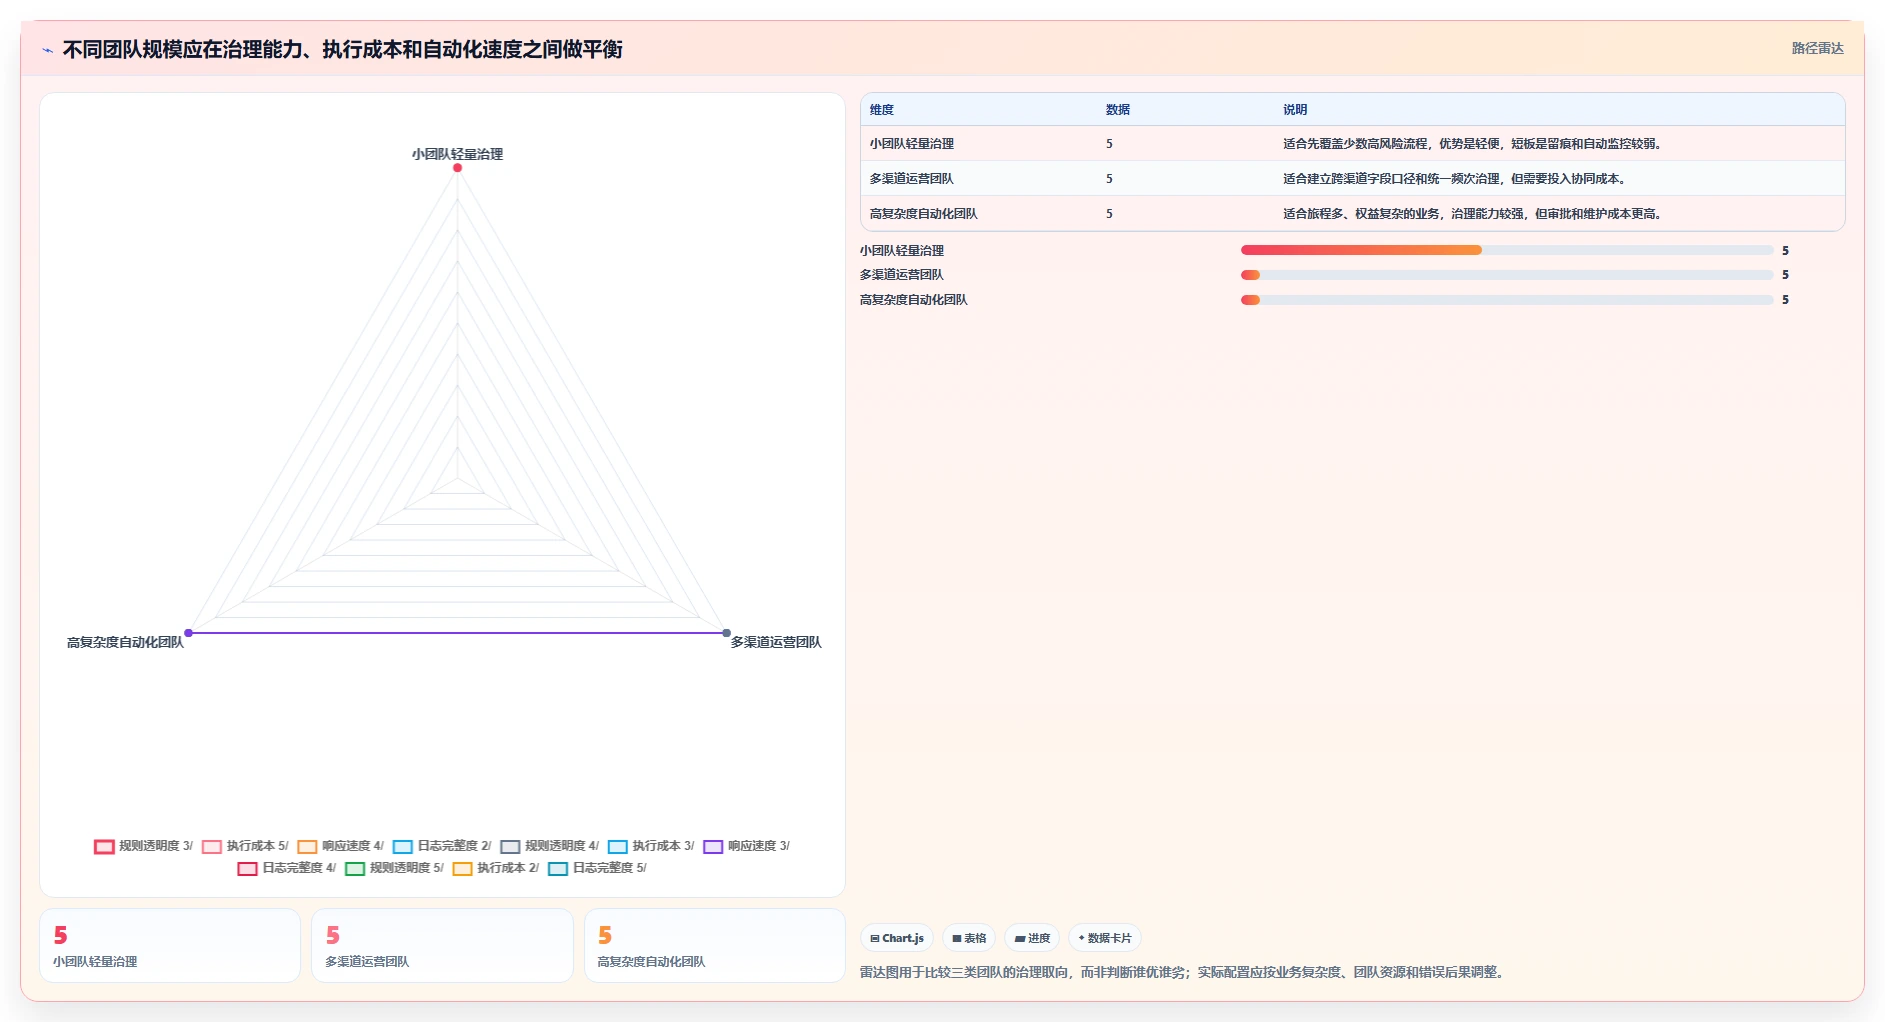This screenshot has width=1885, height=1022.
Task: Hide the 执行成本 2/ legend series
Action: 496,868
